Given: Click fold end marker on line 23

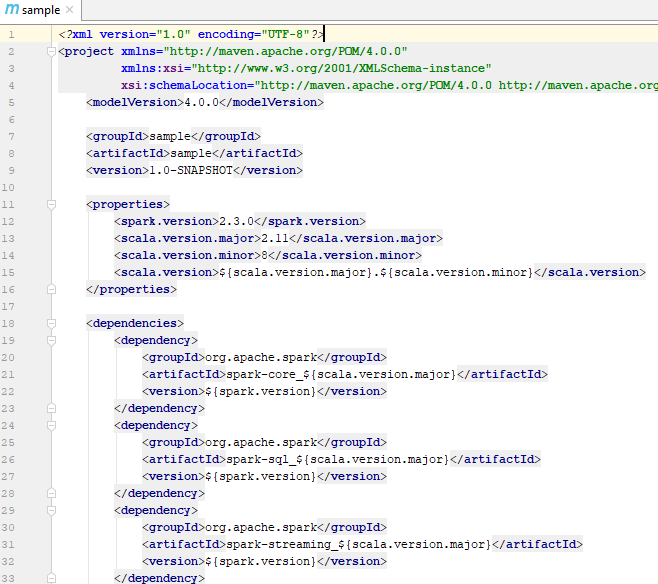Looking at the screenshot, I should click(51, 409).
